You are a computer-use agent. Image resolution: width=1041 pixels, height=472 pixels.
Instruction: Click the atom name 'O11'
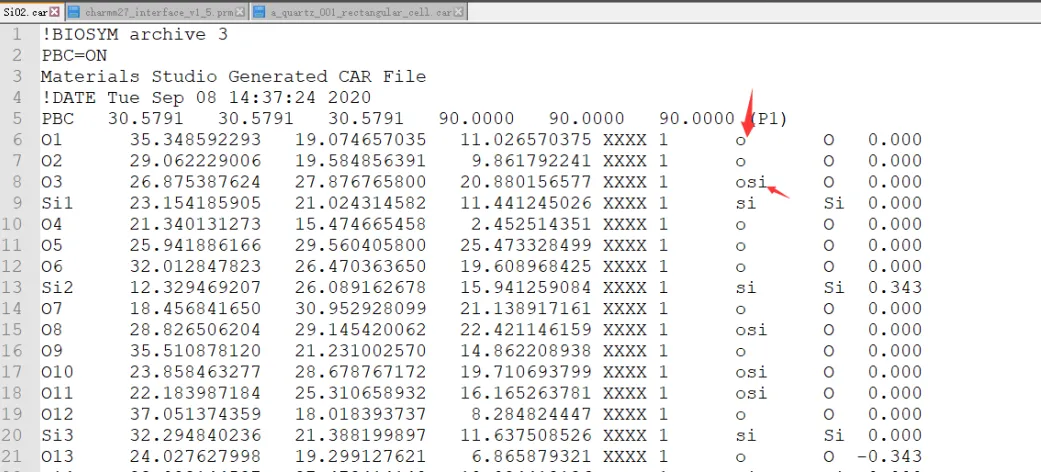57,394
